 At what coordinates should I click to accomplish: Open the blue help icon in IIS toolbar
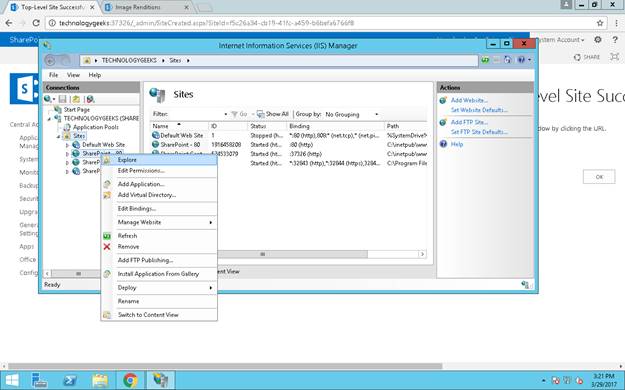click(x=521, y=60)
